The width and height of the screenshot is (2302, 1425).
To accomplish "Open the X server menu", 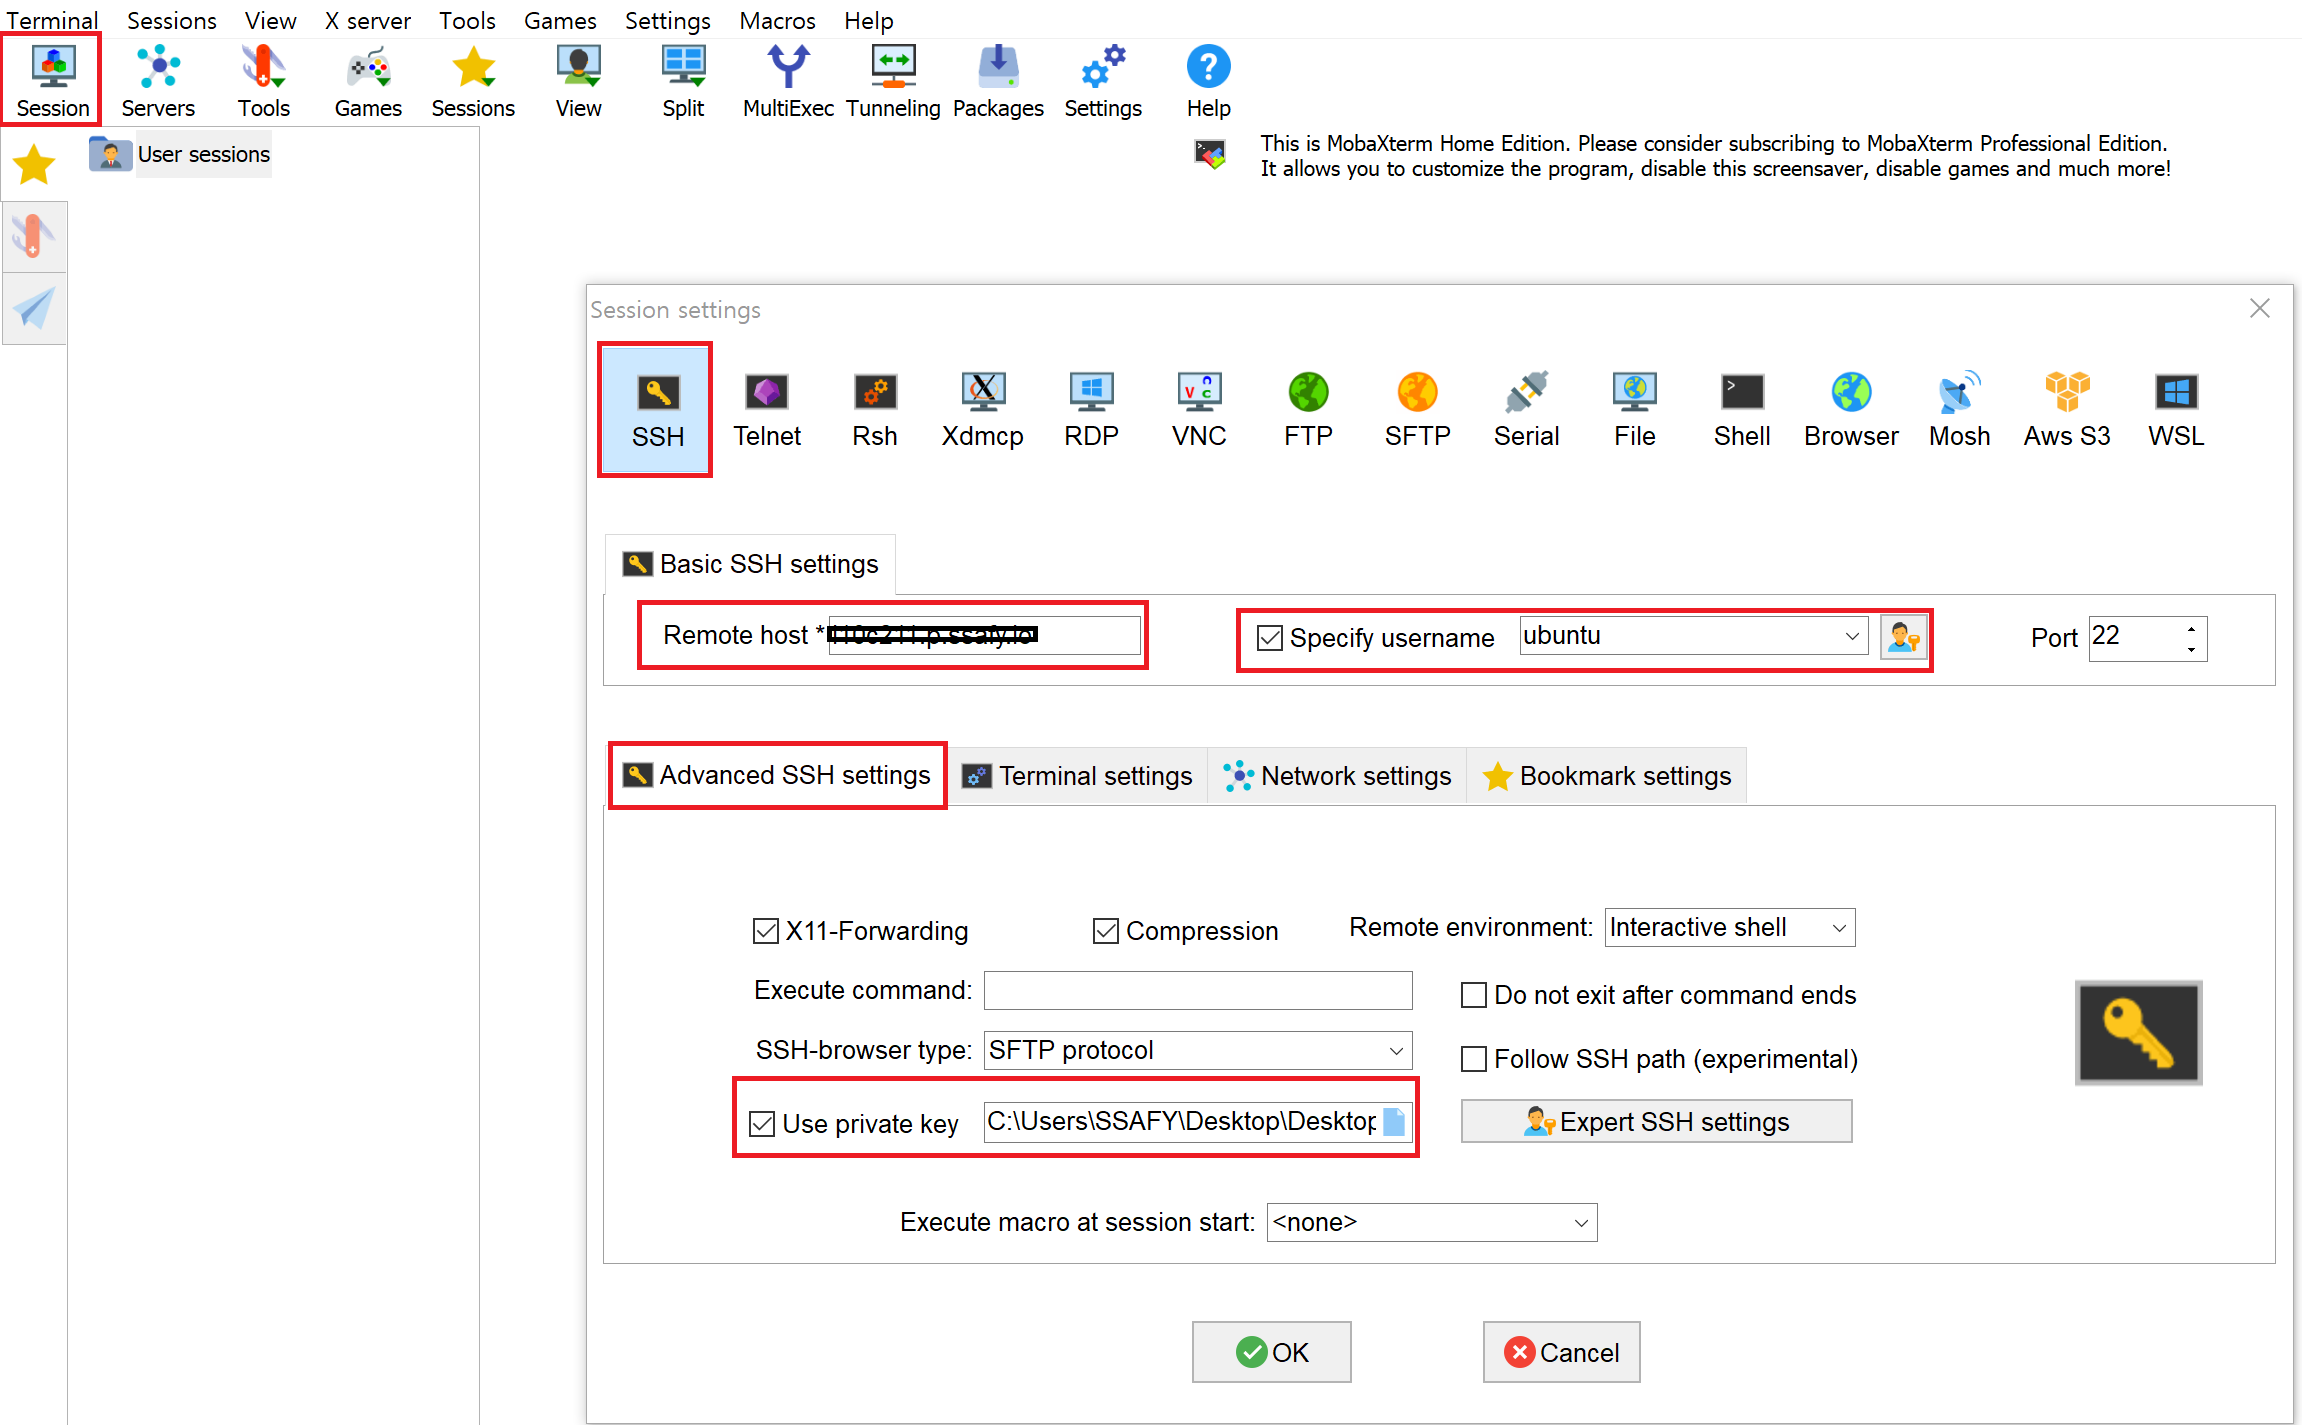I will click(367, 20).
